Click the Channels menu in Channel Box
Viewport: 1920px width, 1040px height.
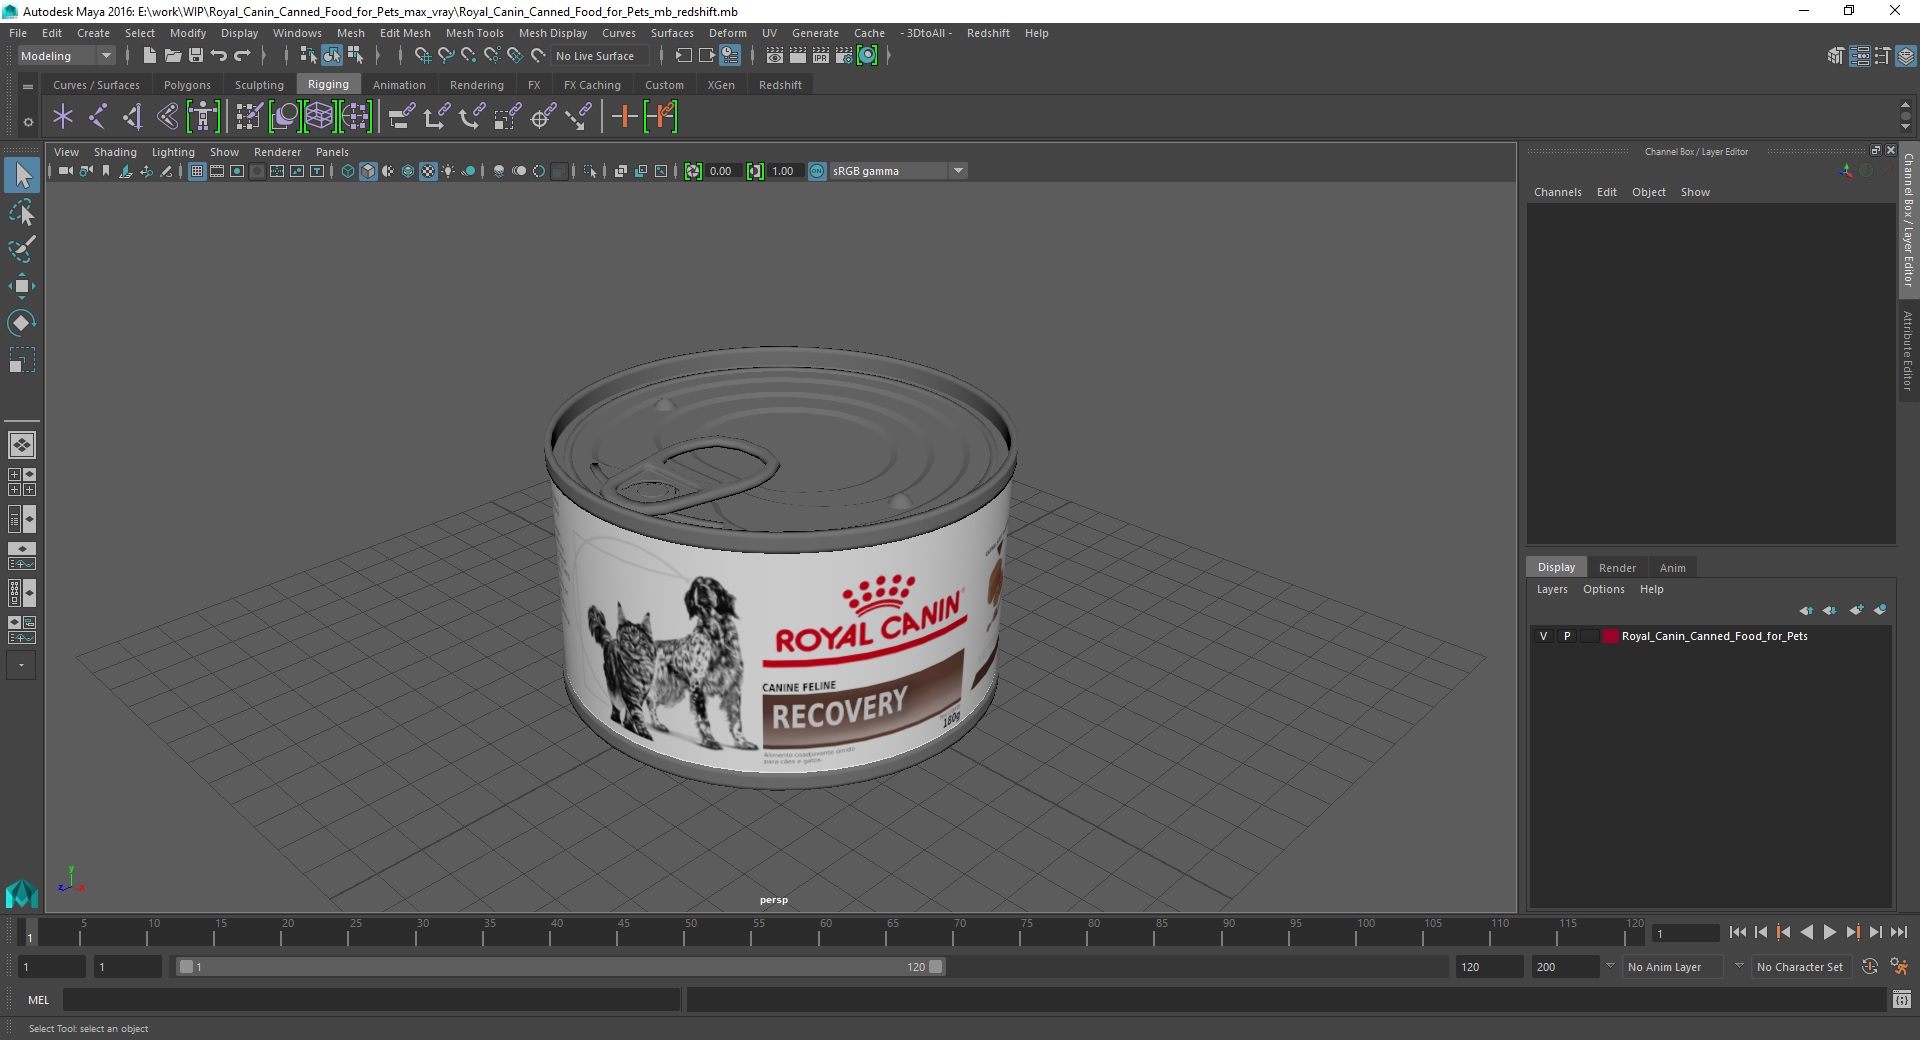coord(1557,192)
